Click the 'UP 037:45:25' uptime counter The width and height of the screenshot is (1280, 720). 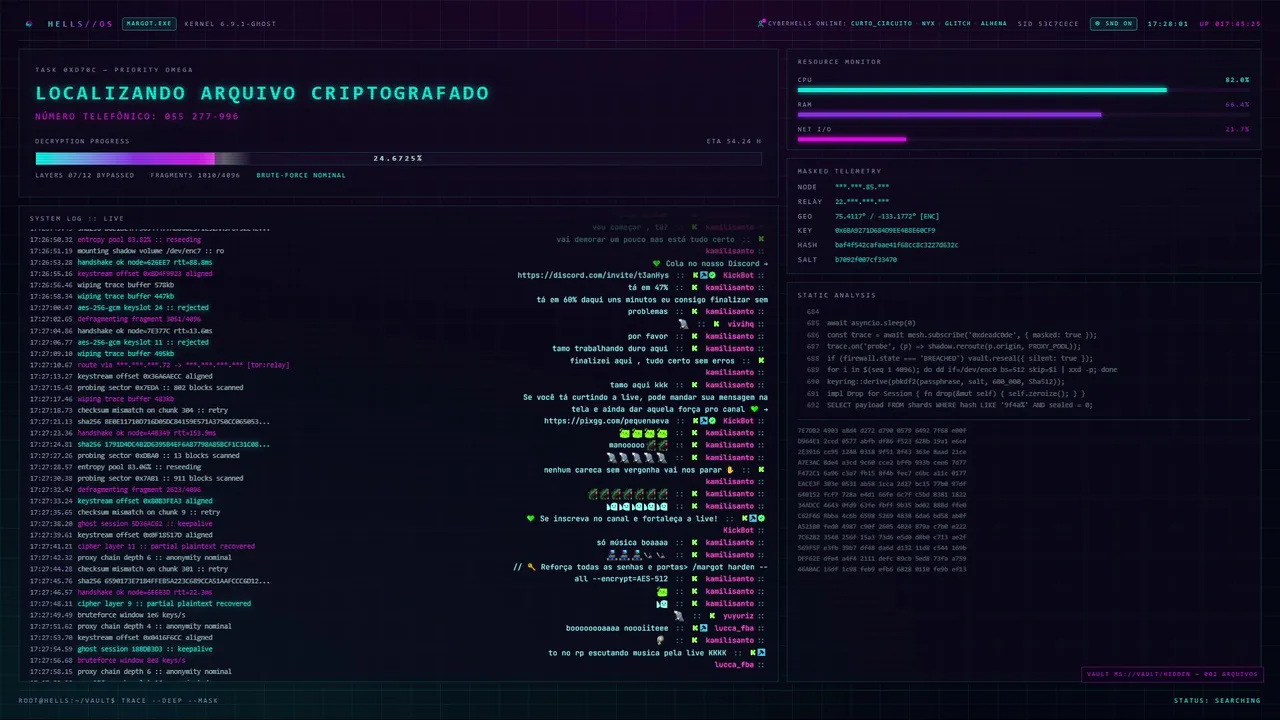1230,23
